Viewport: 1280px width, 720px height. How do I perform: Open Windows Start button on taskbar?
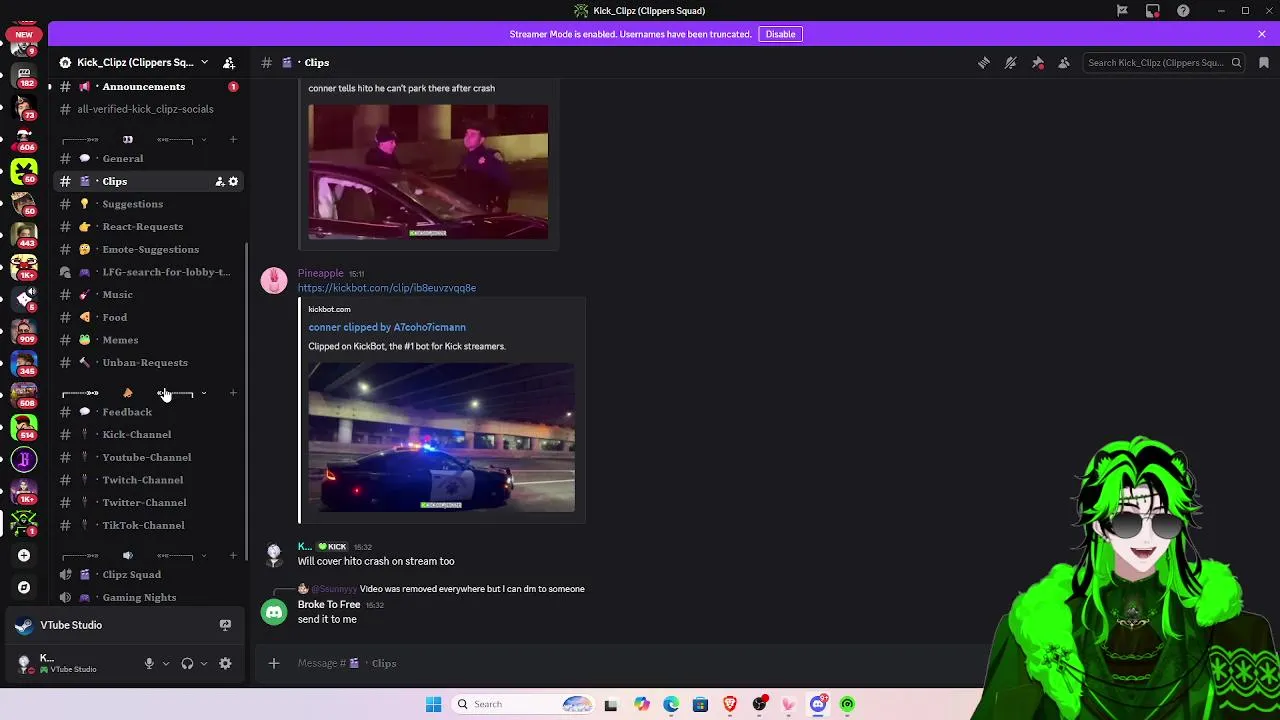(x=433, y=704)
